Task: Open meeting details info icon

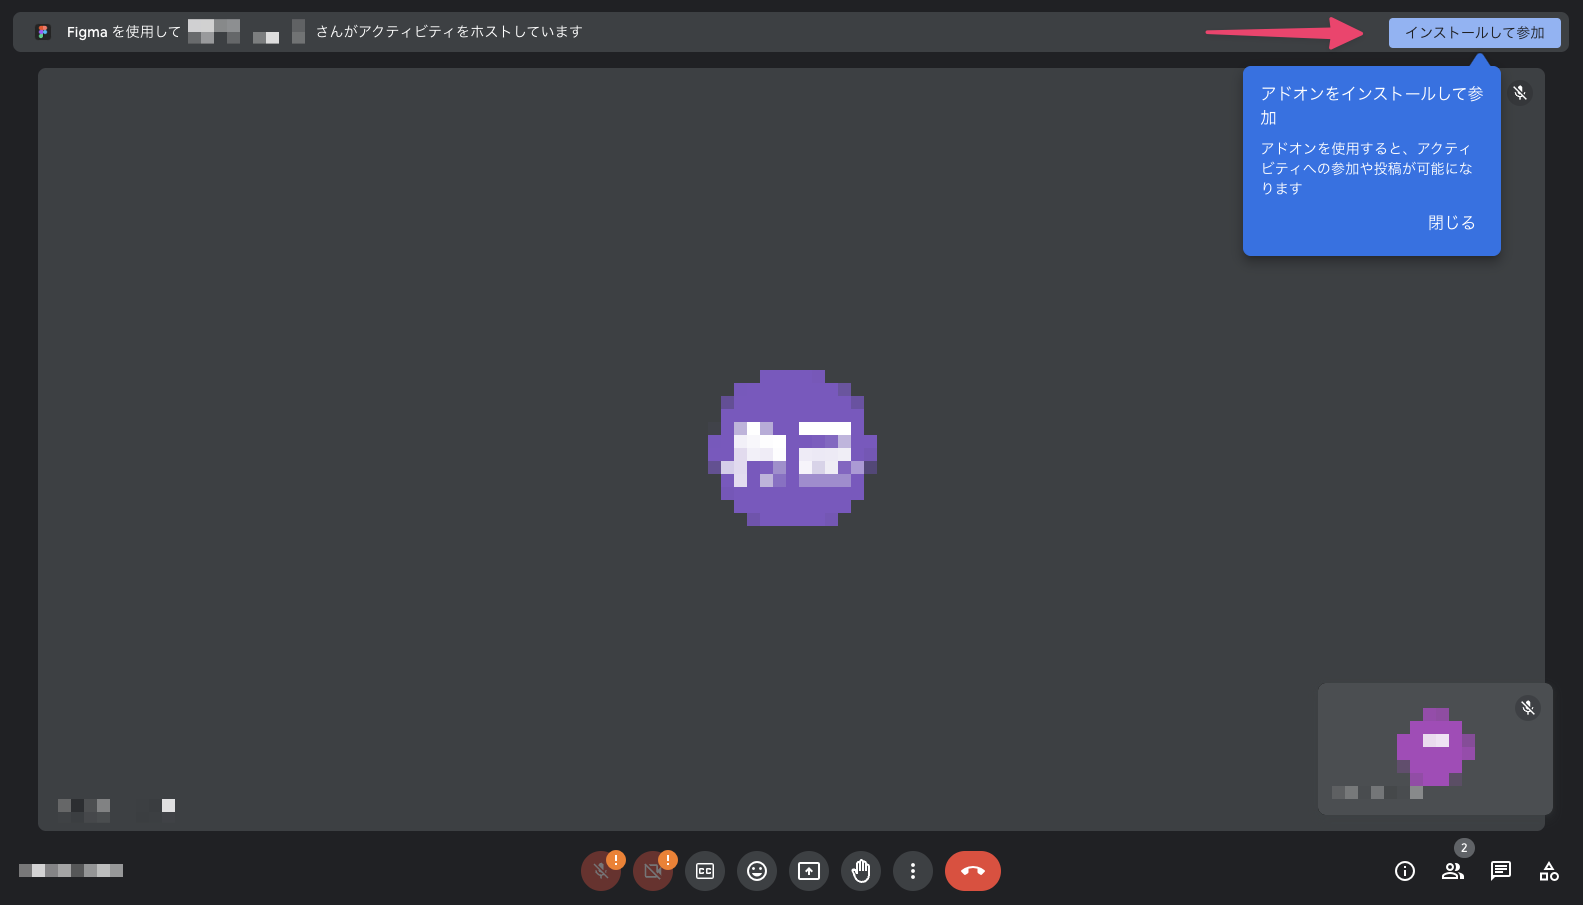Action: click(x=1405, y=871)
